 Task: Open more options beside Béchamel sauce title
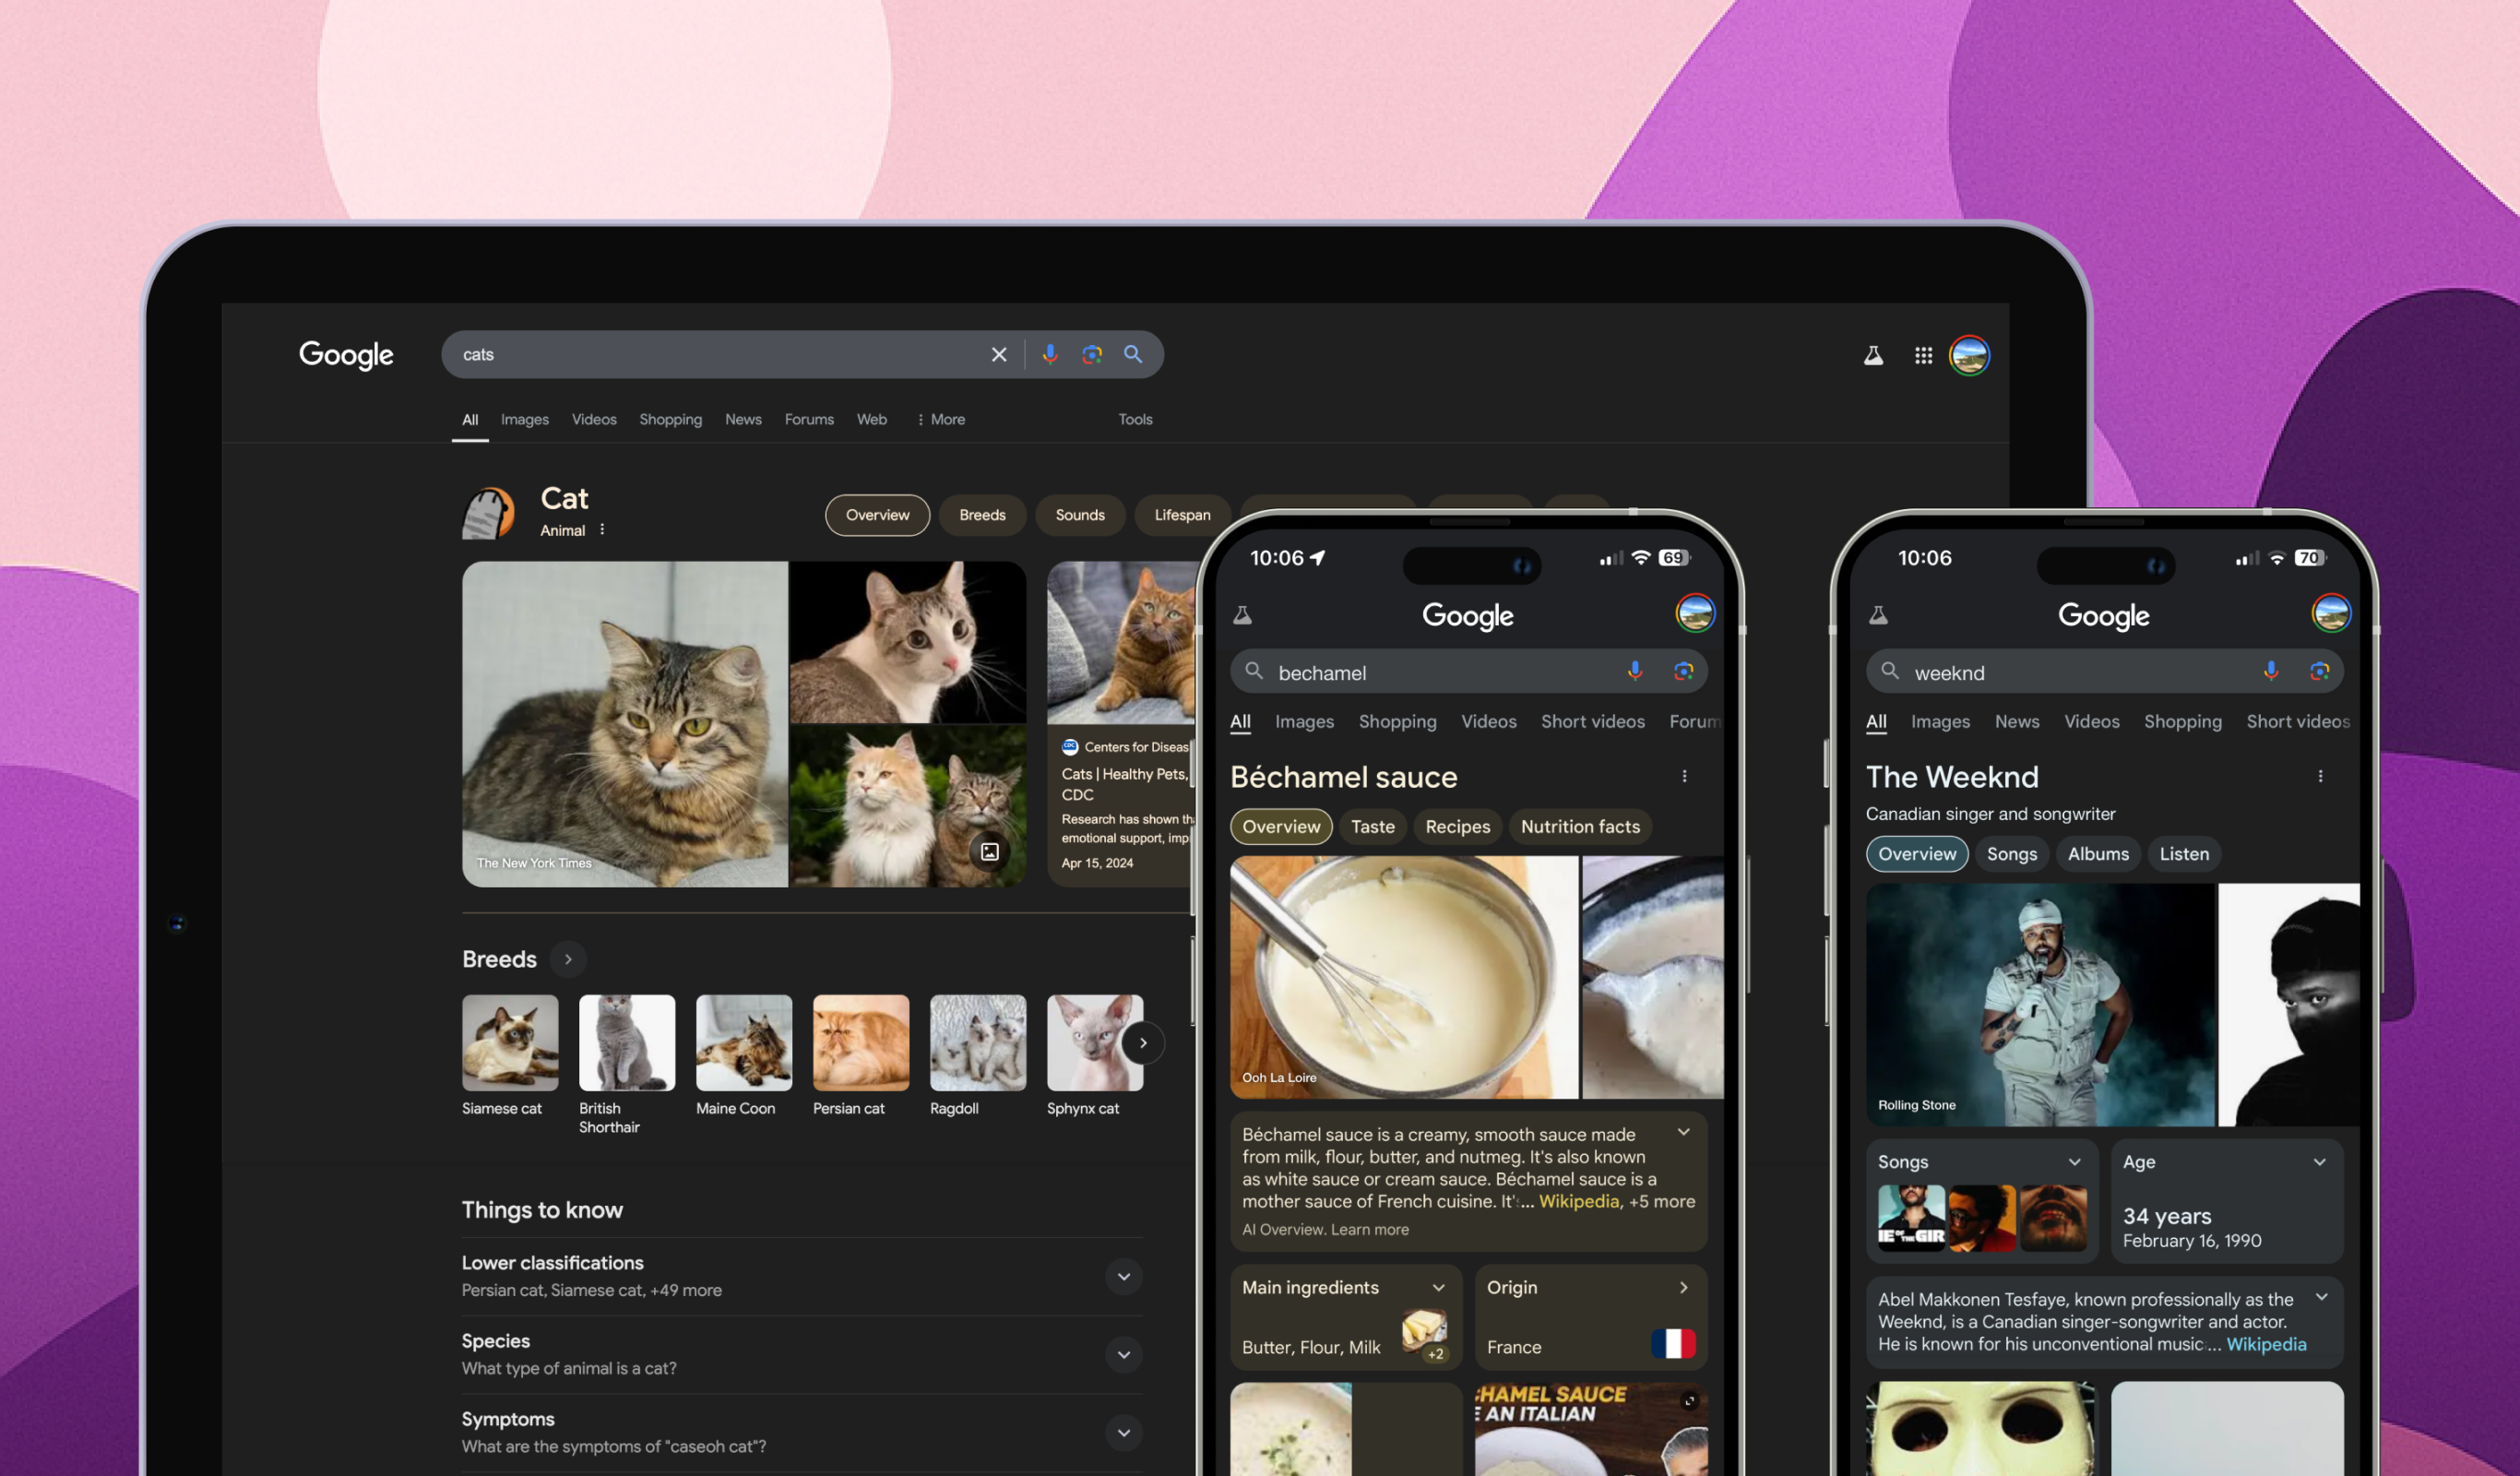pos(1684,777)
